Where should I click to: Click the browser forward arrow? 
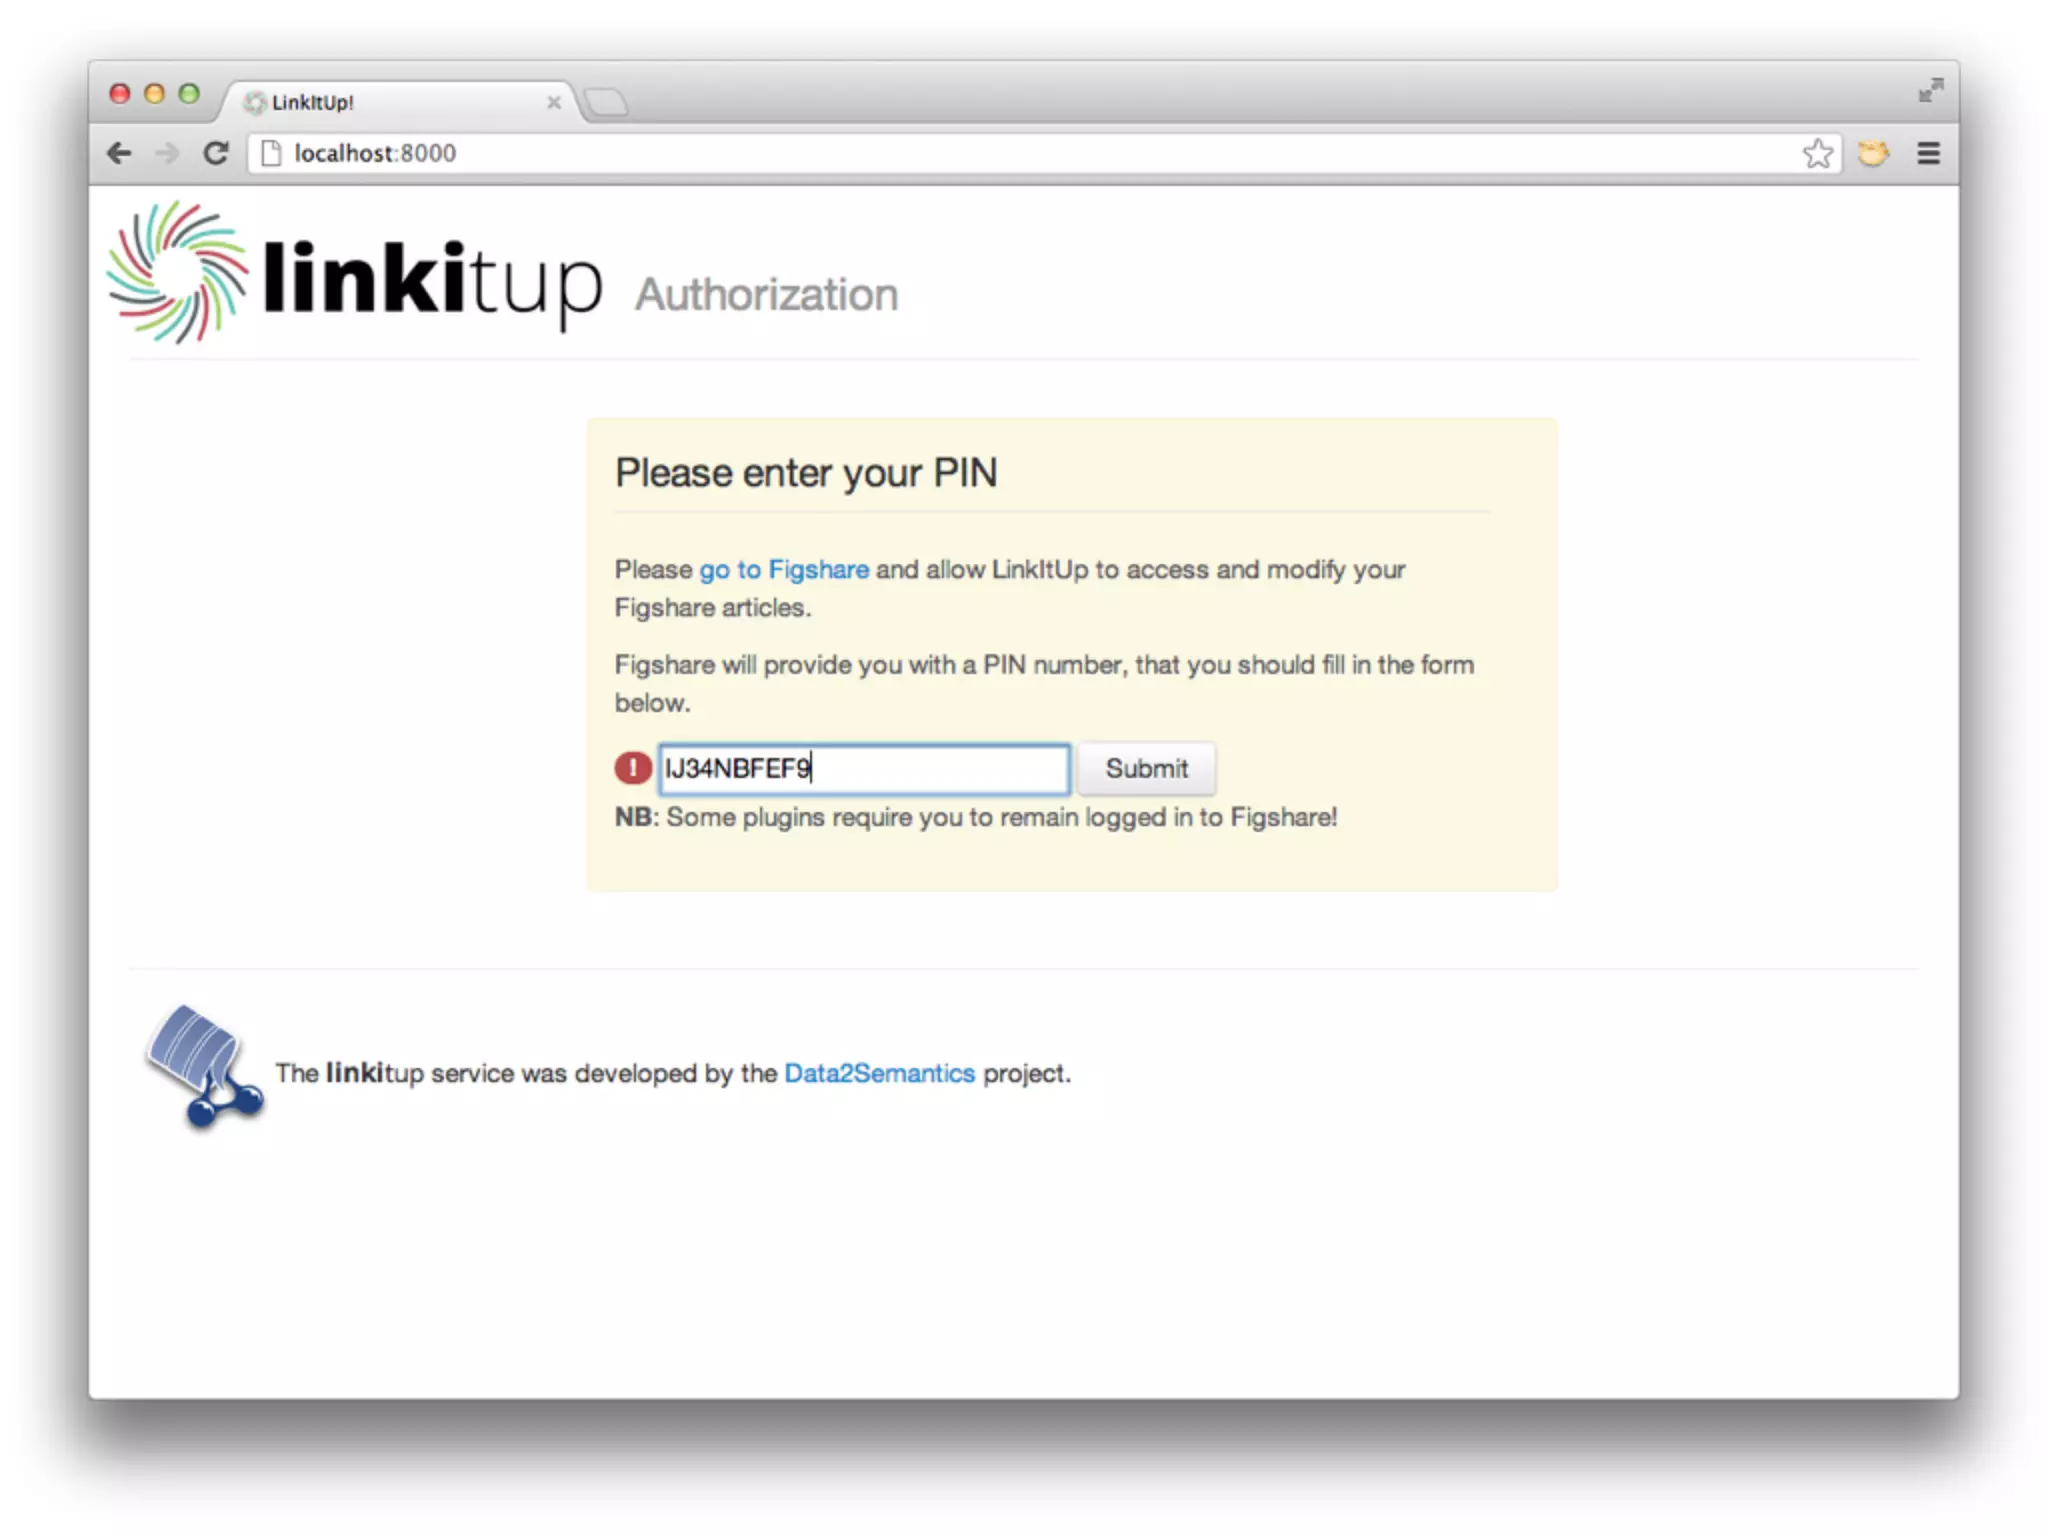pos(167,153)
